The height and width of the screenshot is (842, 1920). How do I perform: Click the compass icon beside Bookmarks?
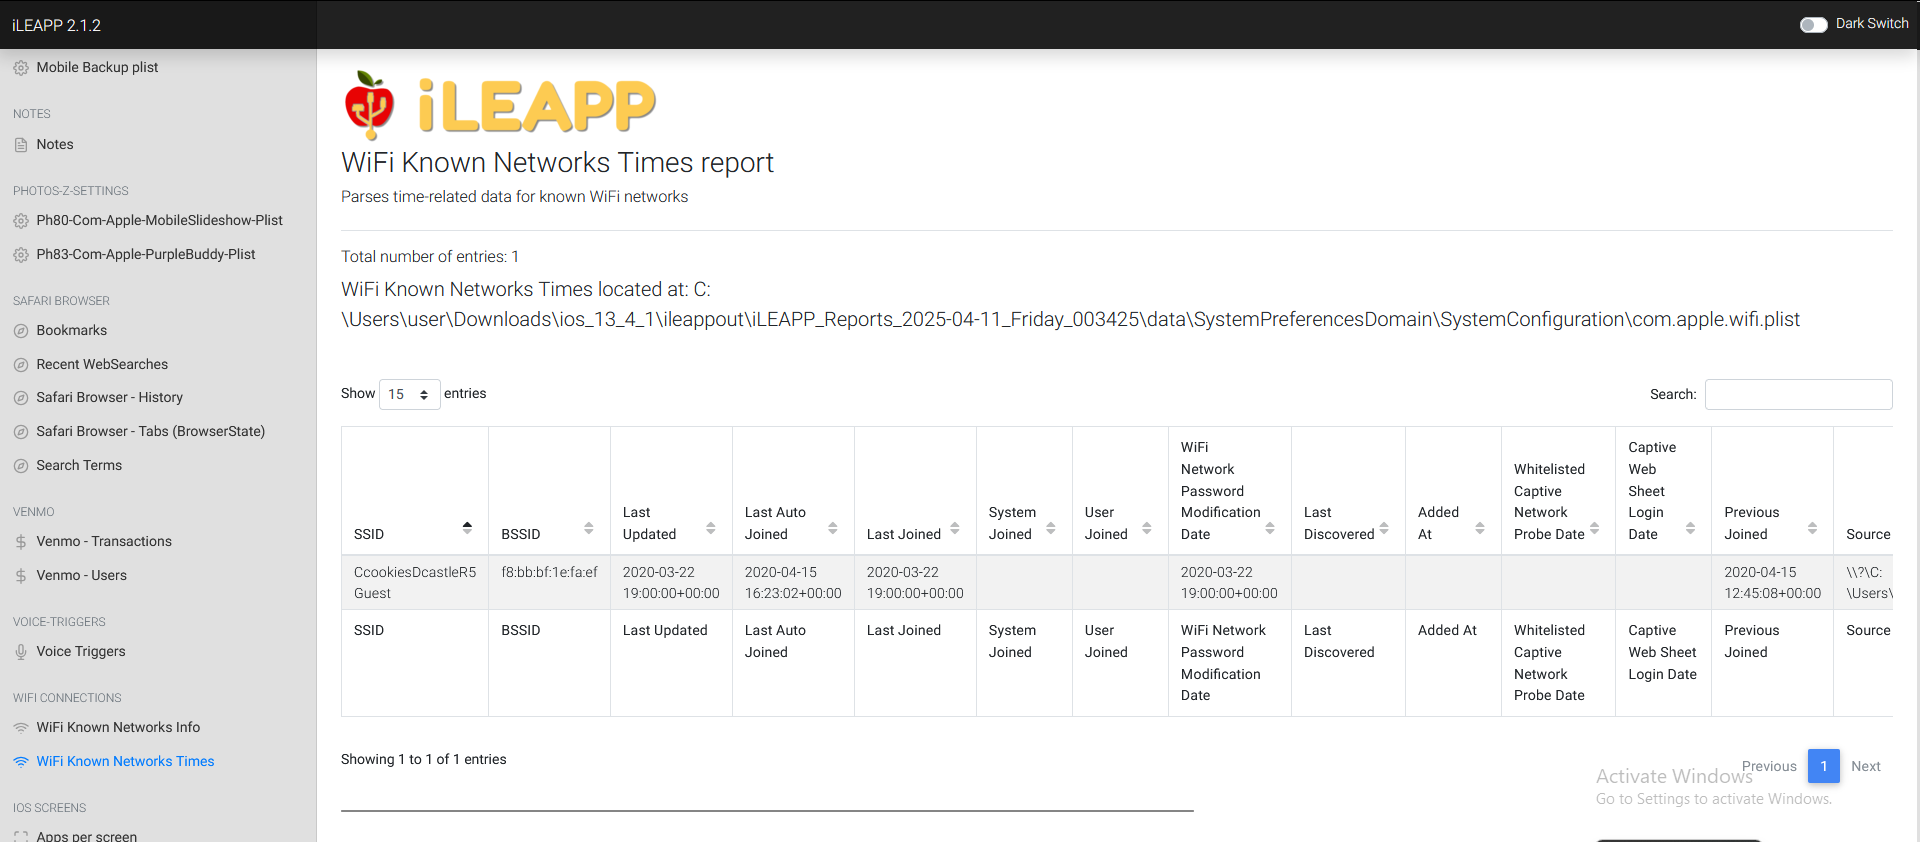(x=21, y=331)
